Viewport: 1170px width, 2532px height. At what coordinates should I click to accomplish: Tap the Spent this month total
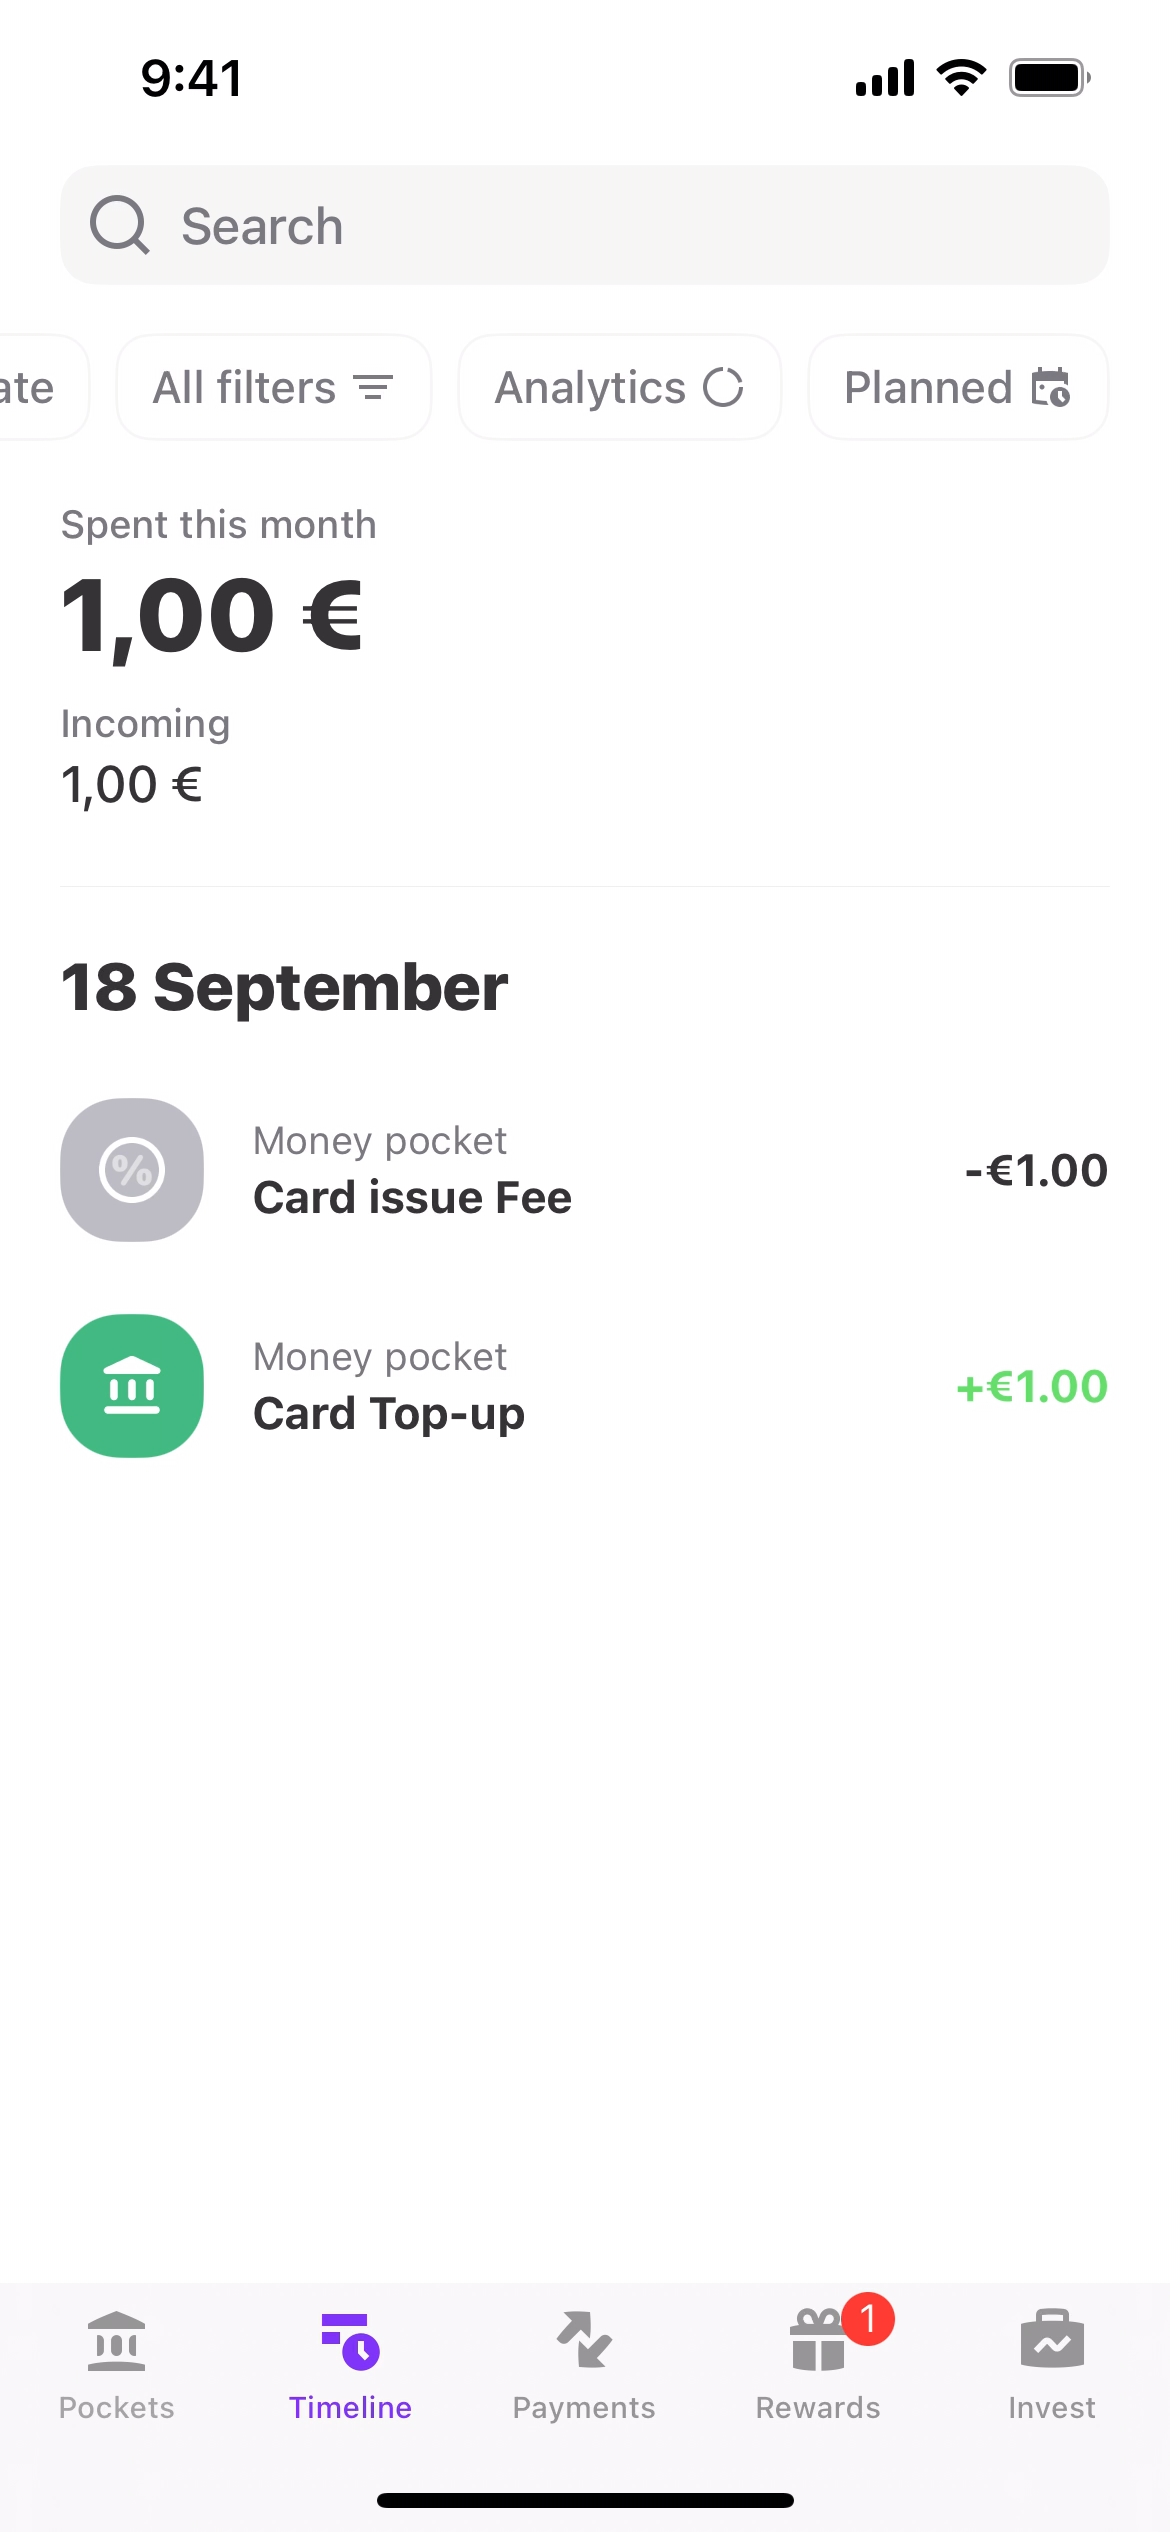click(212, 616)
